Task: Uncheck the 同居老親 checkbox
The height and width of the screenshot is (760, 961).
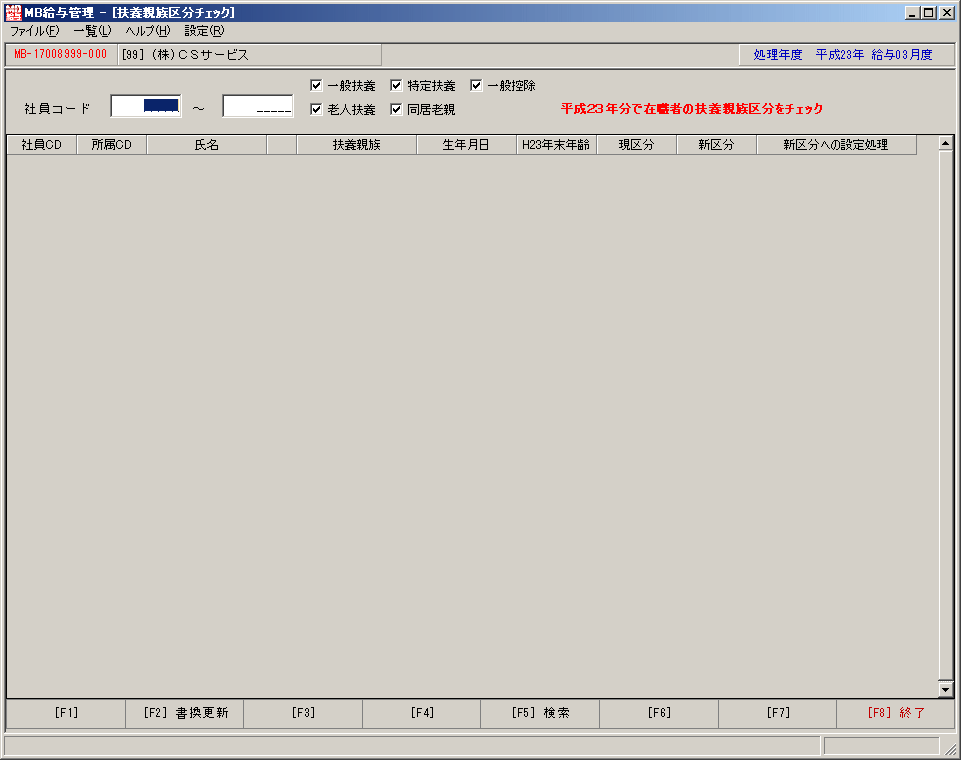Action: [396, 110]
